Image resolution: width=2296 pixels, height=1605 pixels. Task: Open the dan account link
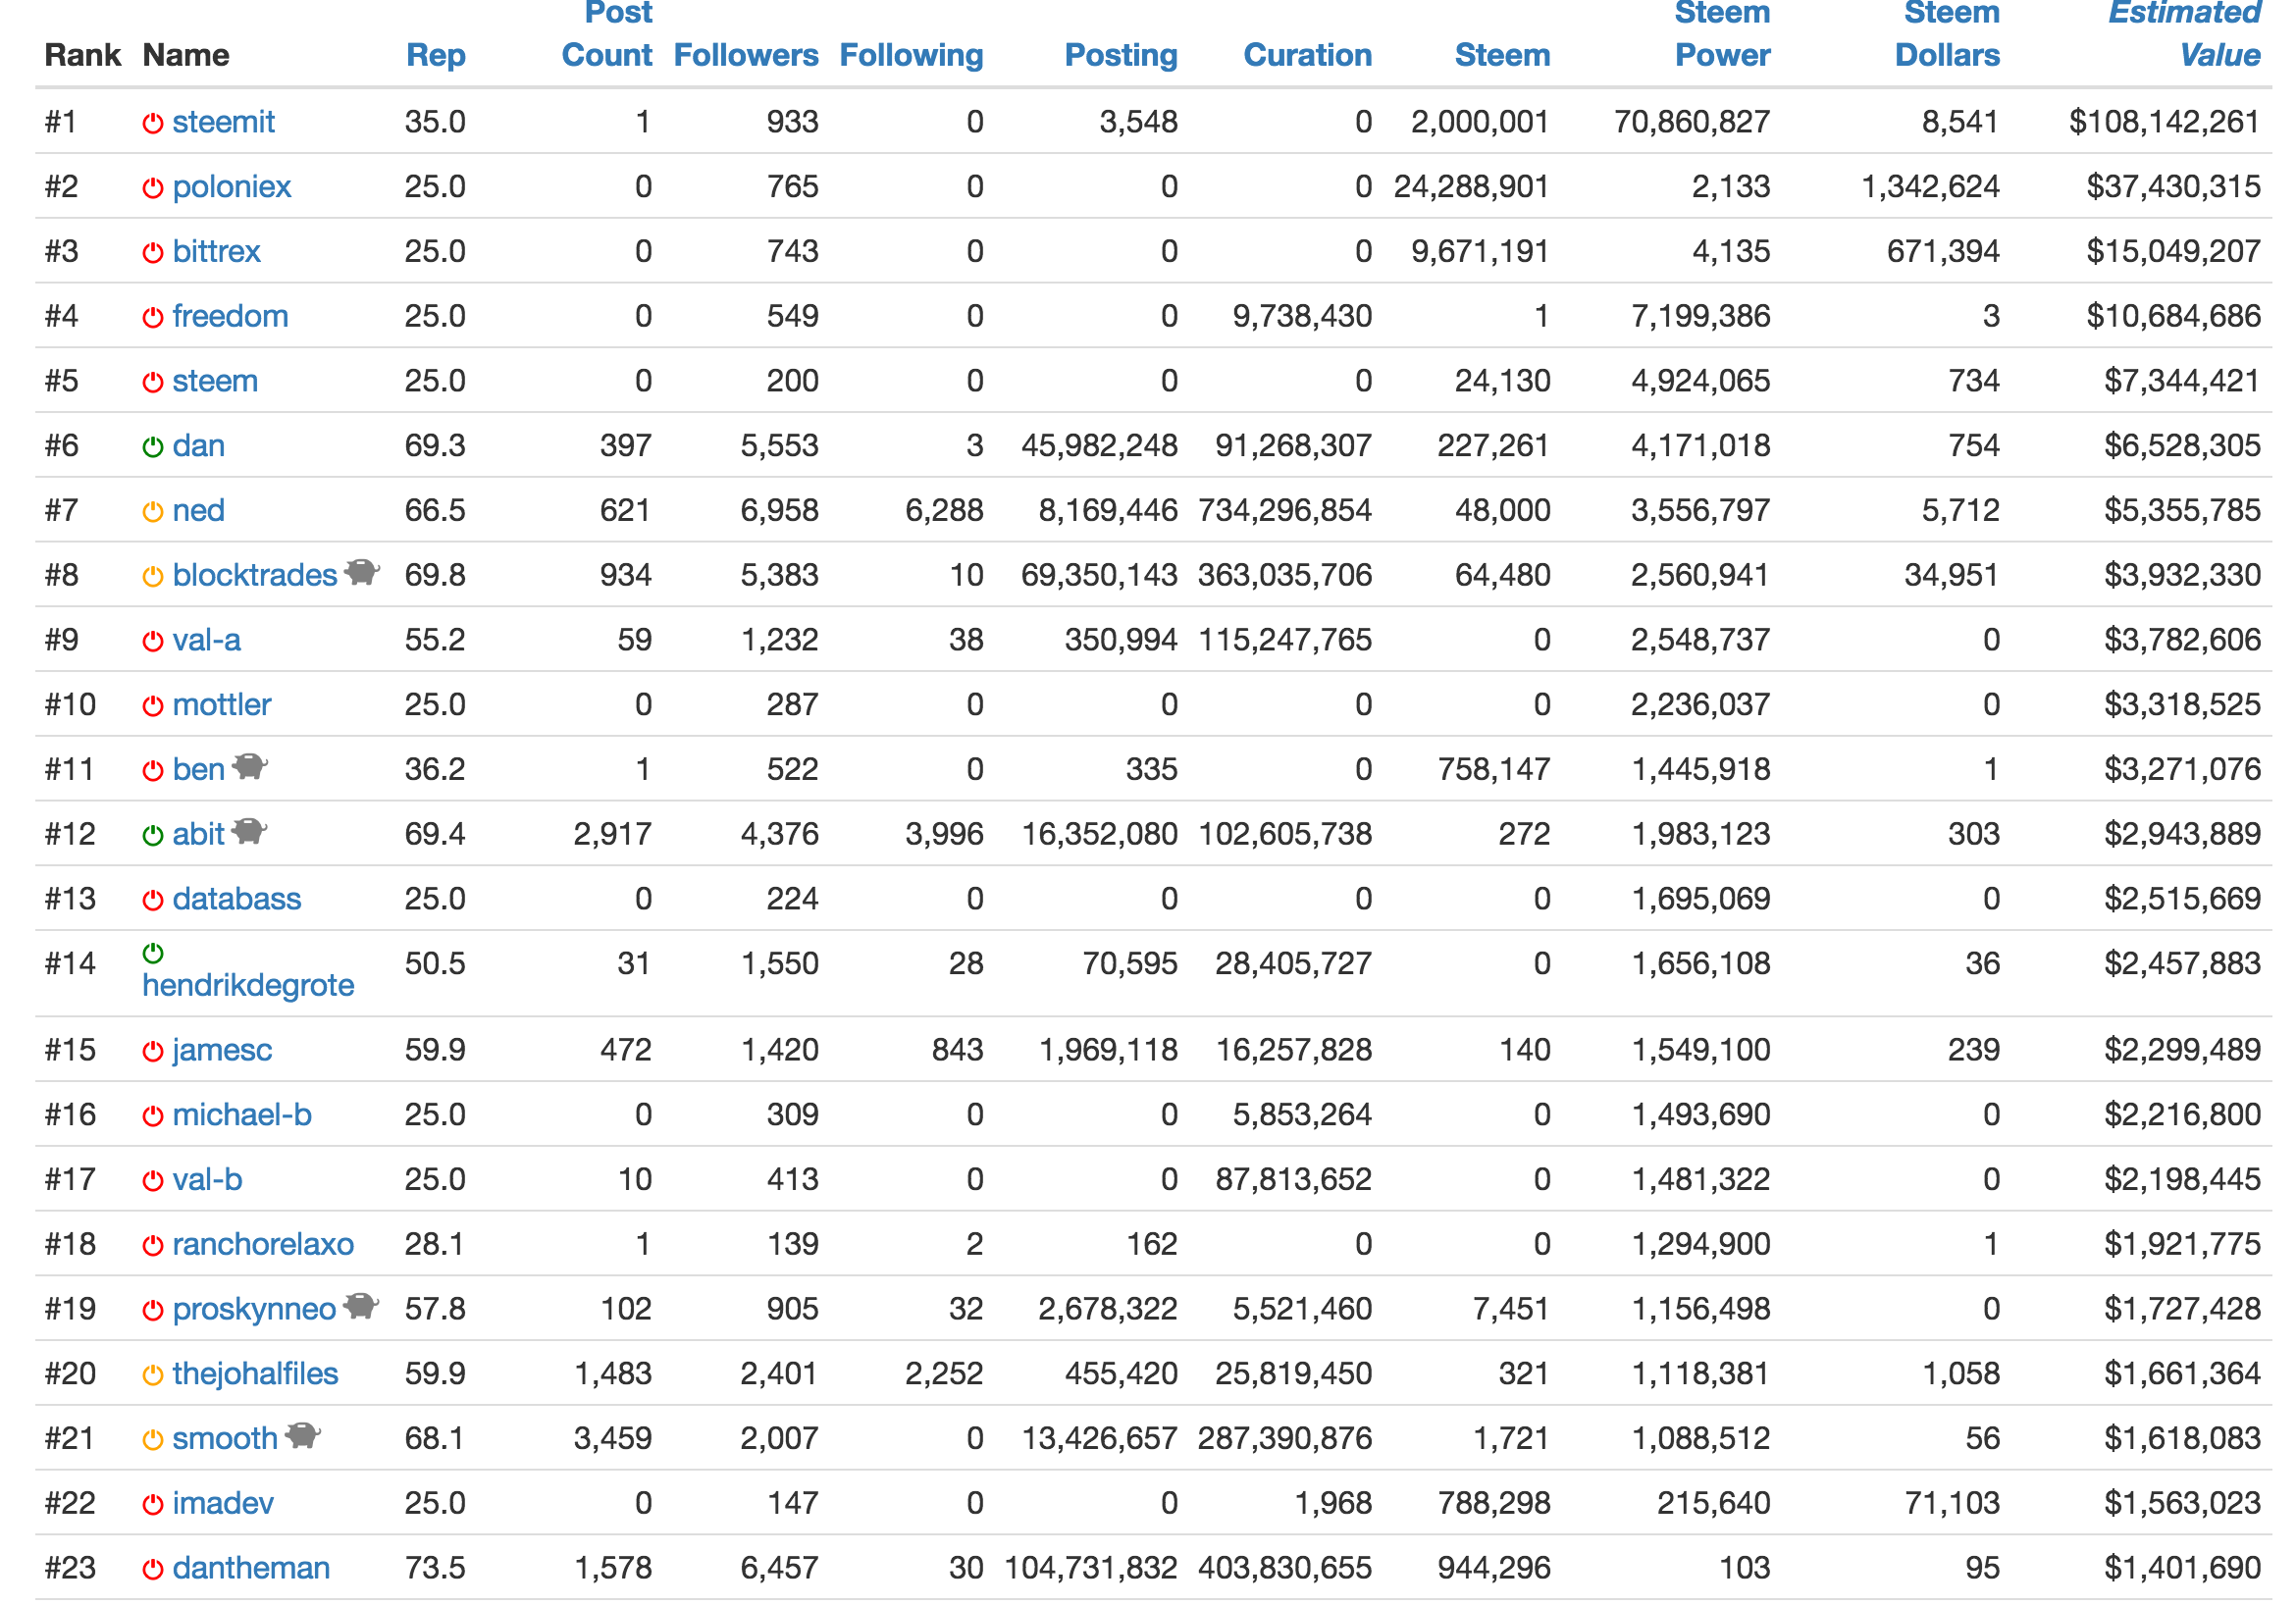click(199, 446)
